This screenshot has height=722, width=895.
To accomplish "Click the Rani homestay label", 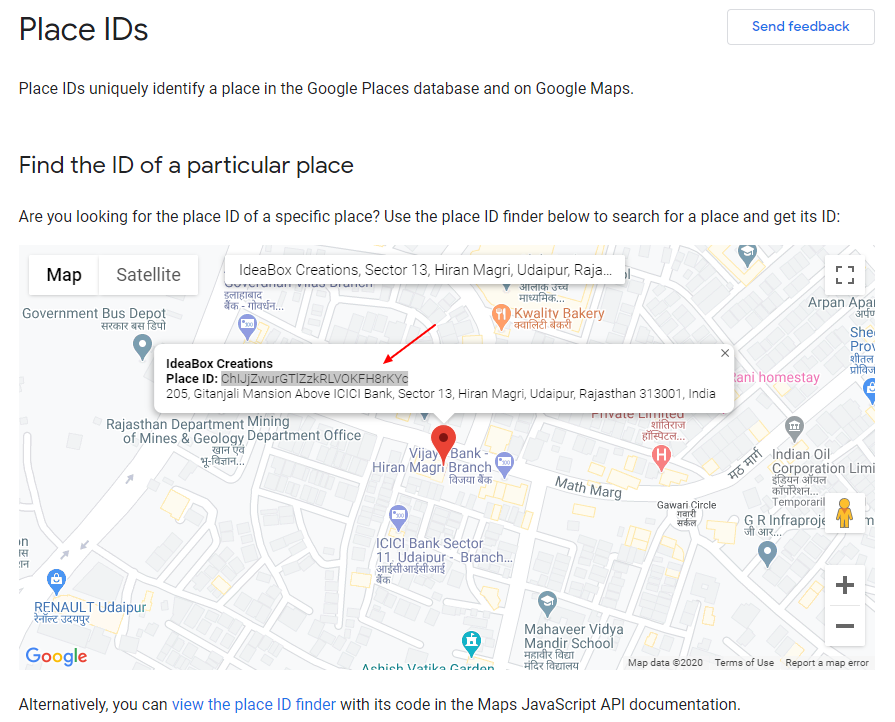I will click(776, 377).
